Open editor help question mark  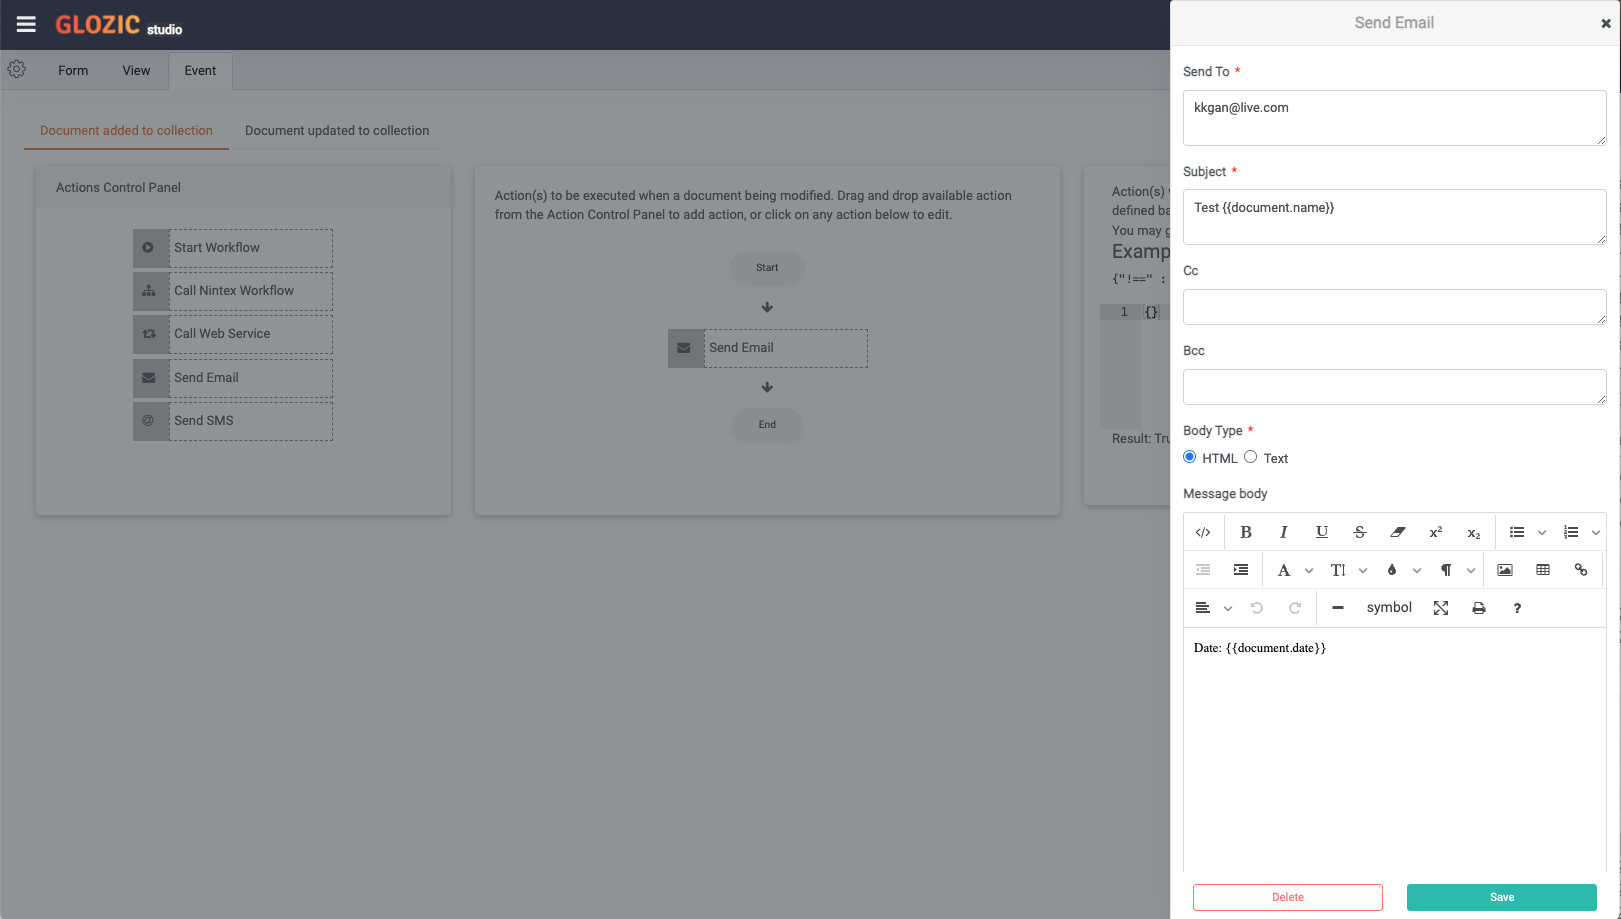coord(1517,608)
